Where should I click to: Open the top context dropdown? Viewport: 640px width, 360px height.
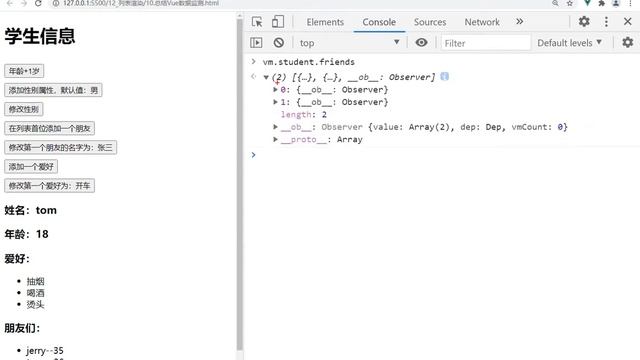click(x=349, y=43)
